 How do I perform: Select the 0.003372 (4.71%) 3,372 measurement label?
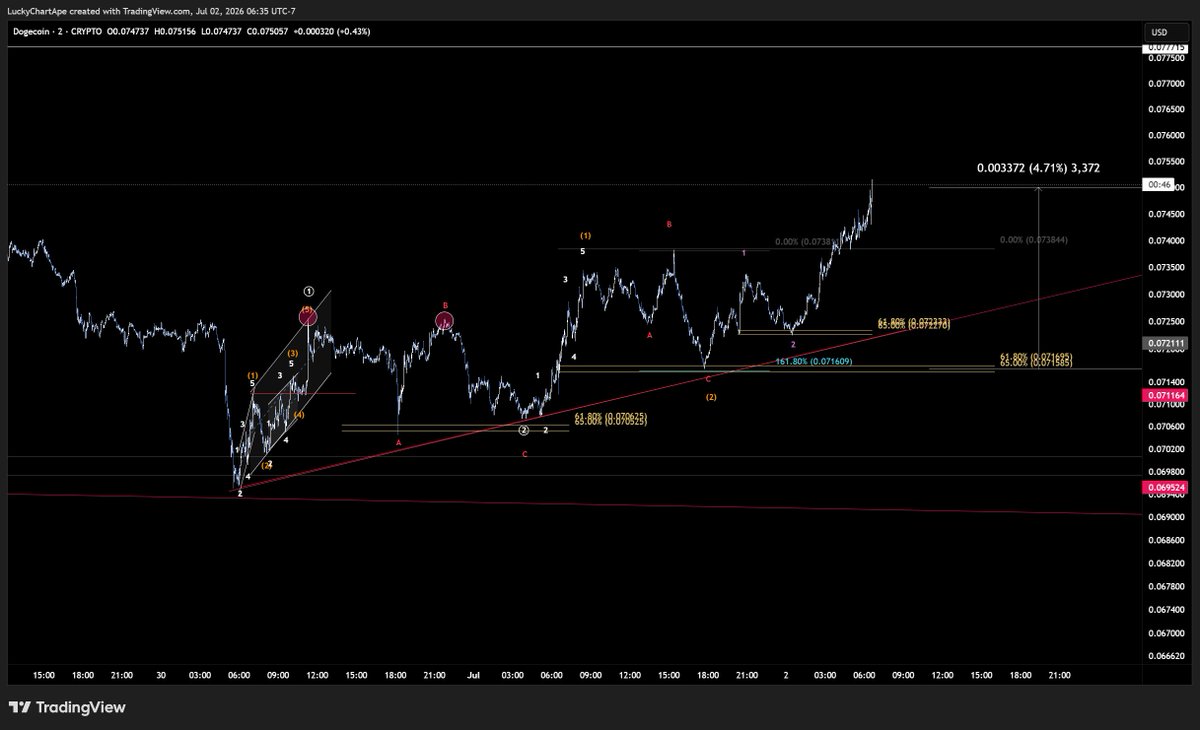click(1038, 168)
